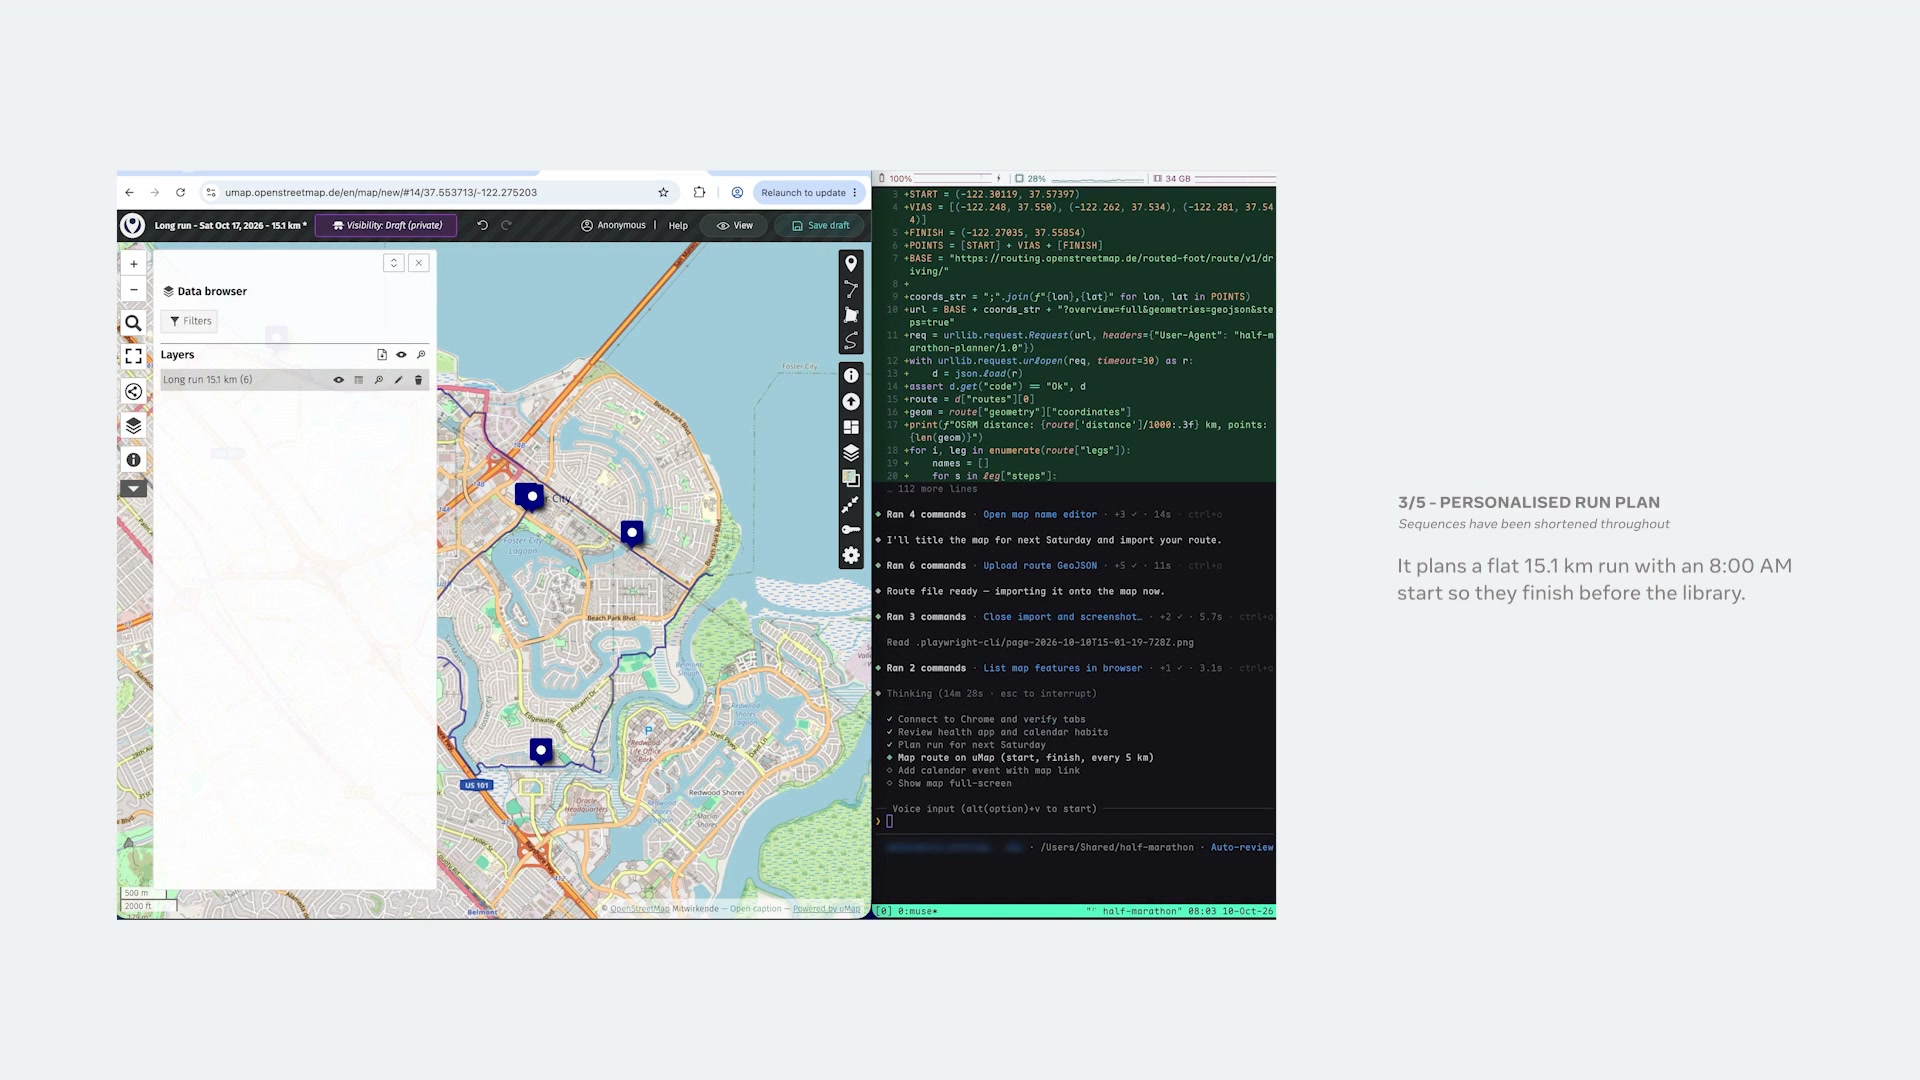Open the import data upload tool

851,401
